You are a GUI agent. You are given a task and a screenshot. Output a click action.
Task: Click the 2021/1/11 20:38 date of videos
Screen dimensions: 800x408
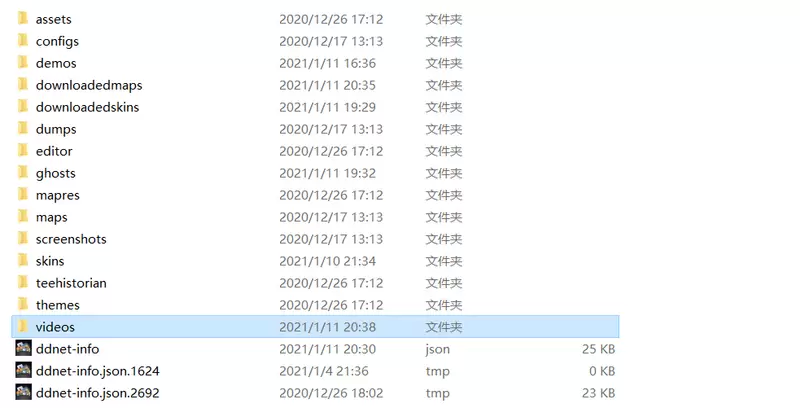point(328,327)
